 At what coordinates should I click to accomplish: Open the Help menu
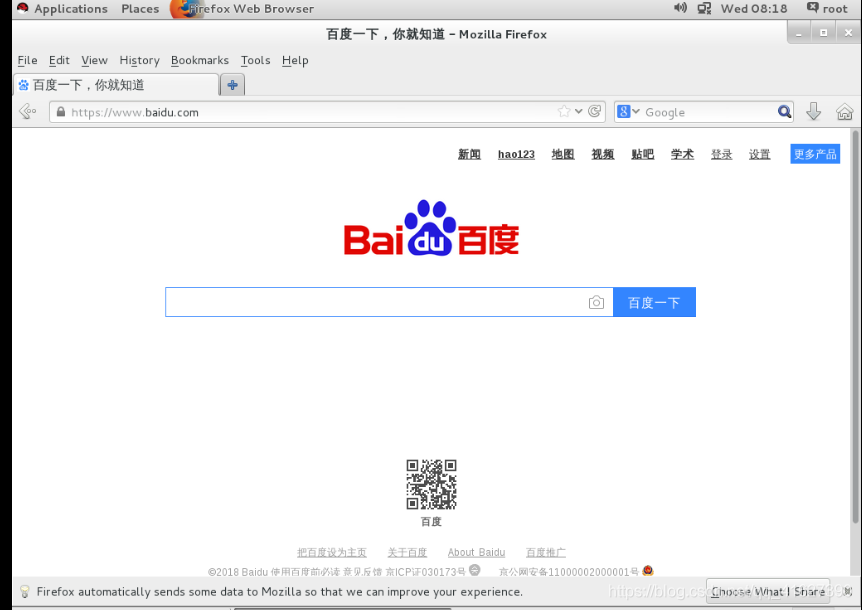pos(295,60)
